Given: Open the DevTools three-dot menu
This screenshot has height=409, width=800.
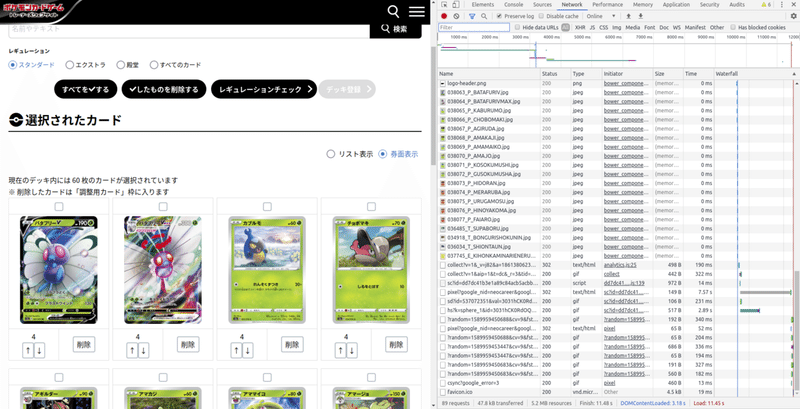Looking at the screenshot, I should point(781,5).
